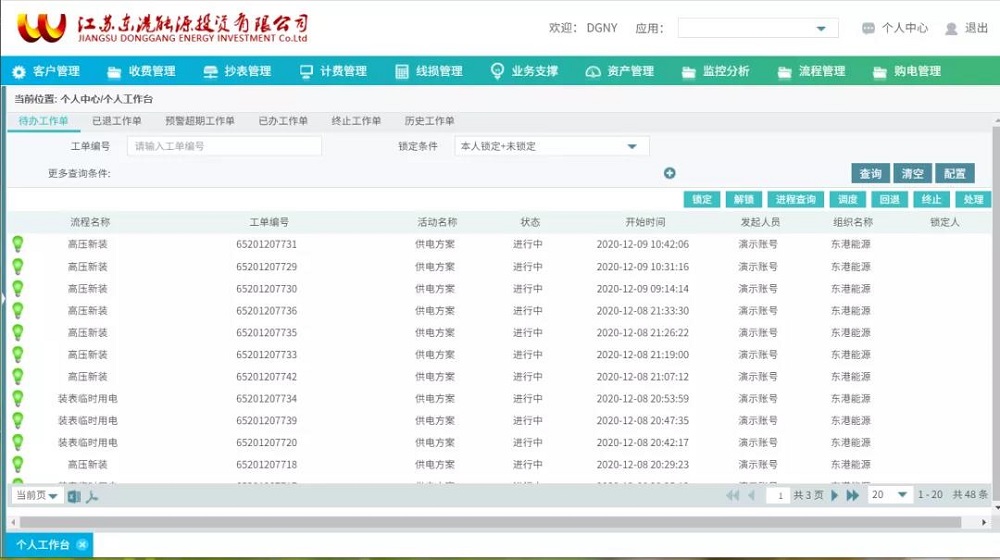Image resolution: width=1000 pixels, height=560 pixels.
Task: Switch to the 已办工作单 tab
Action: point(283,121)
